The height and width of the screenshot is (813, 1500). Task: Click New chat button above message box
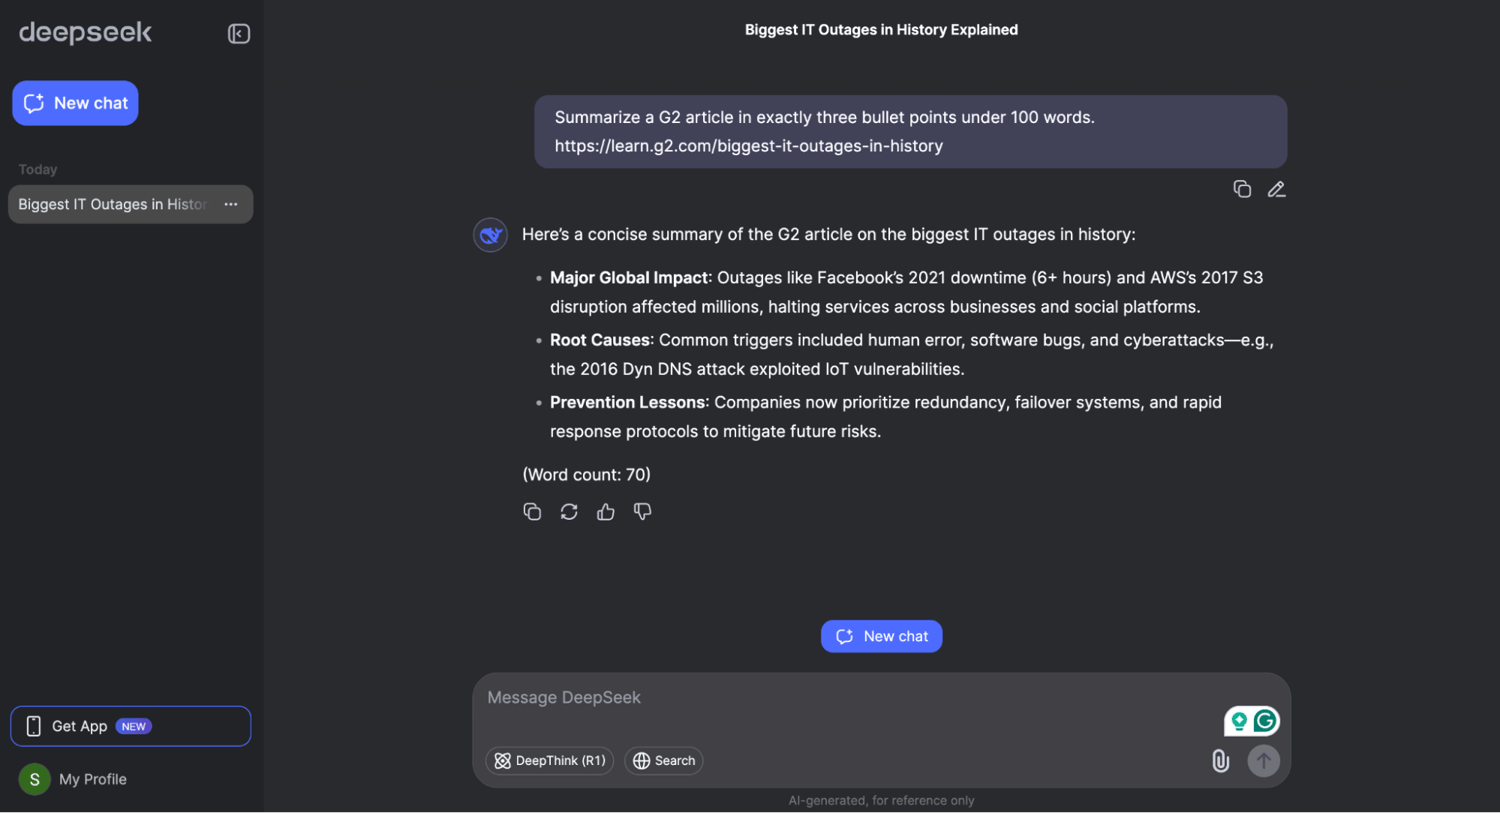881,636
